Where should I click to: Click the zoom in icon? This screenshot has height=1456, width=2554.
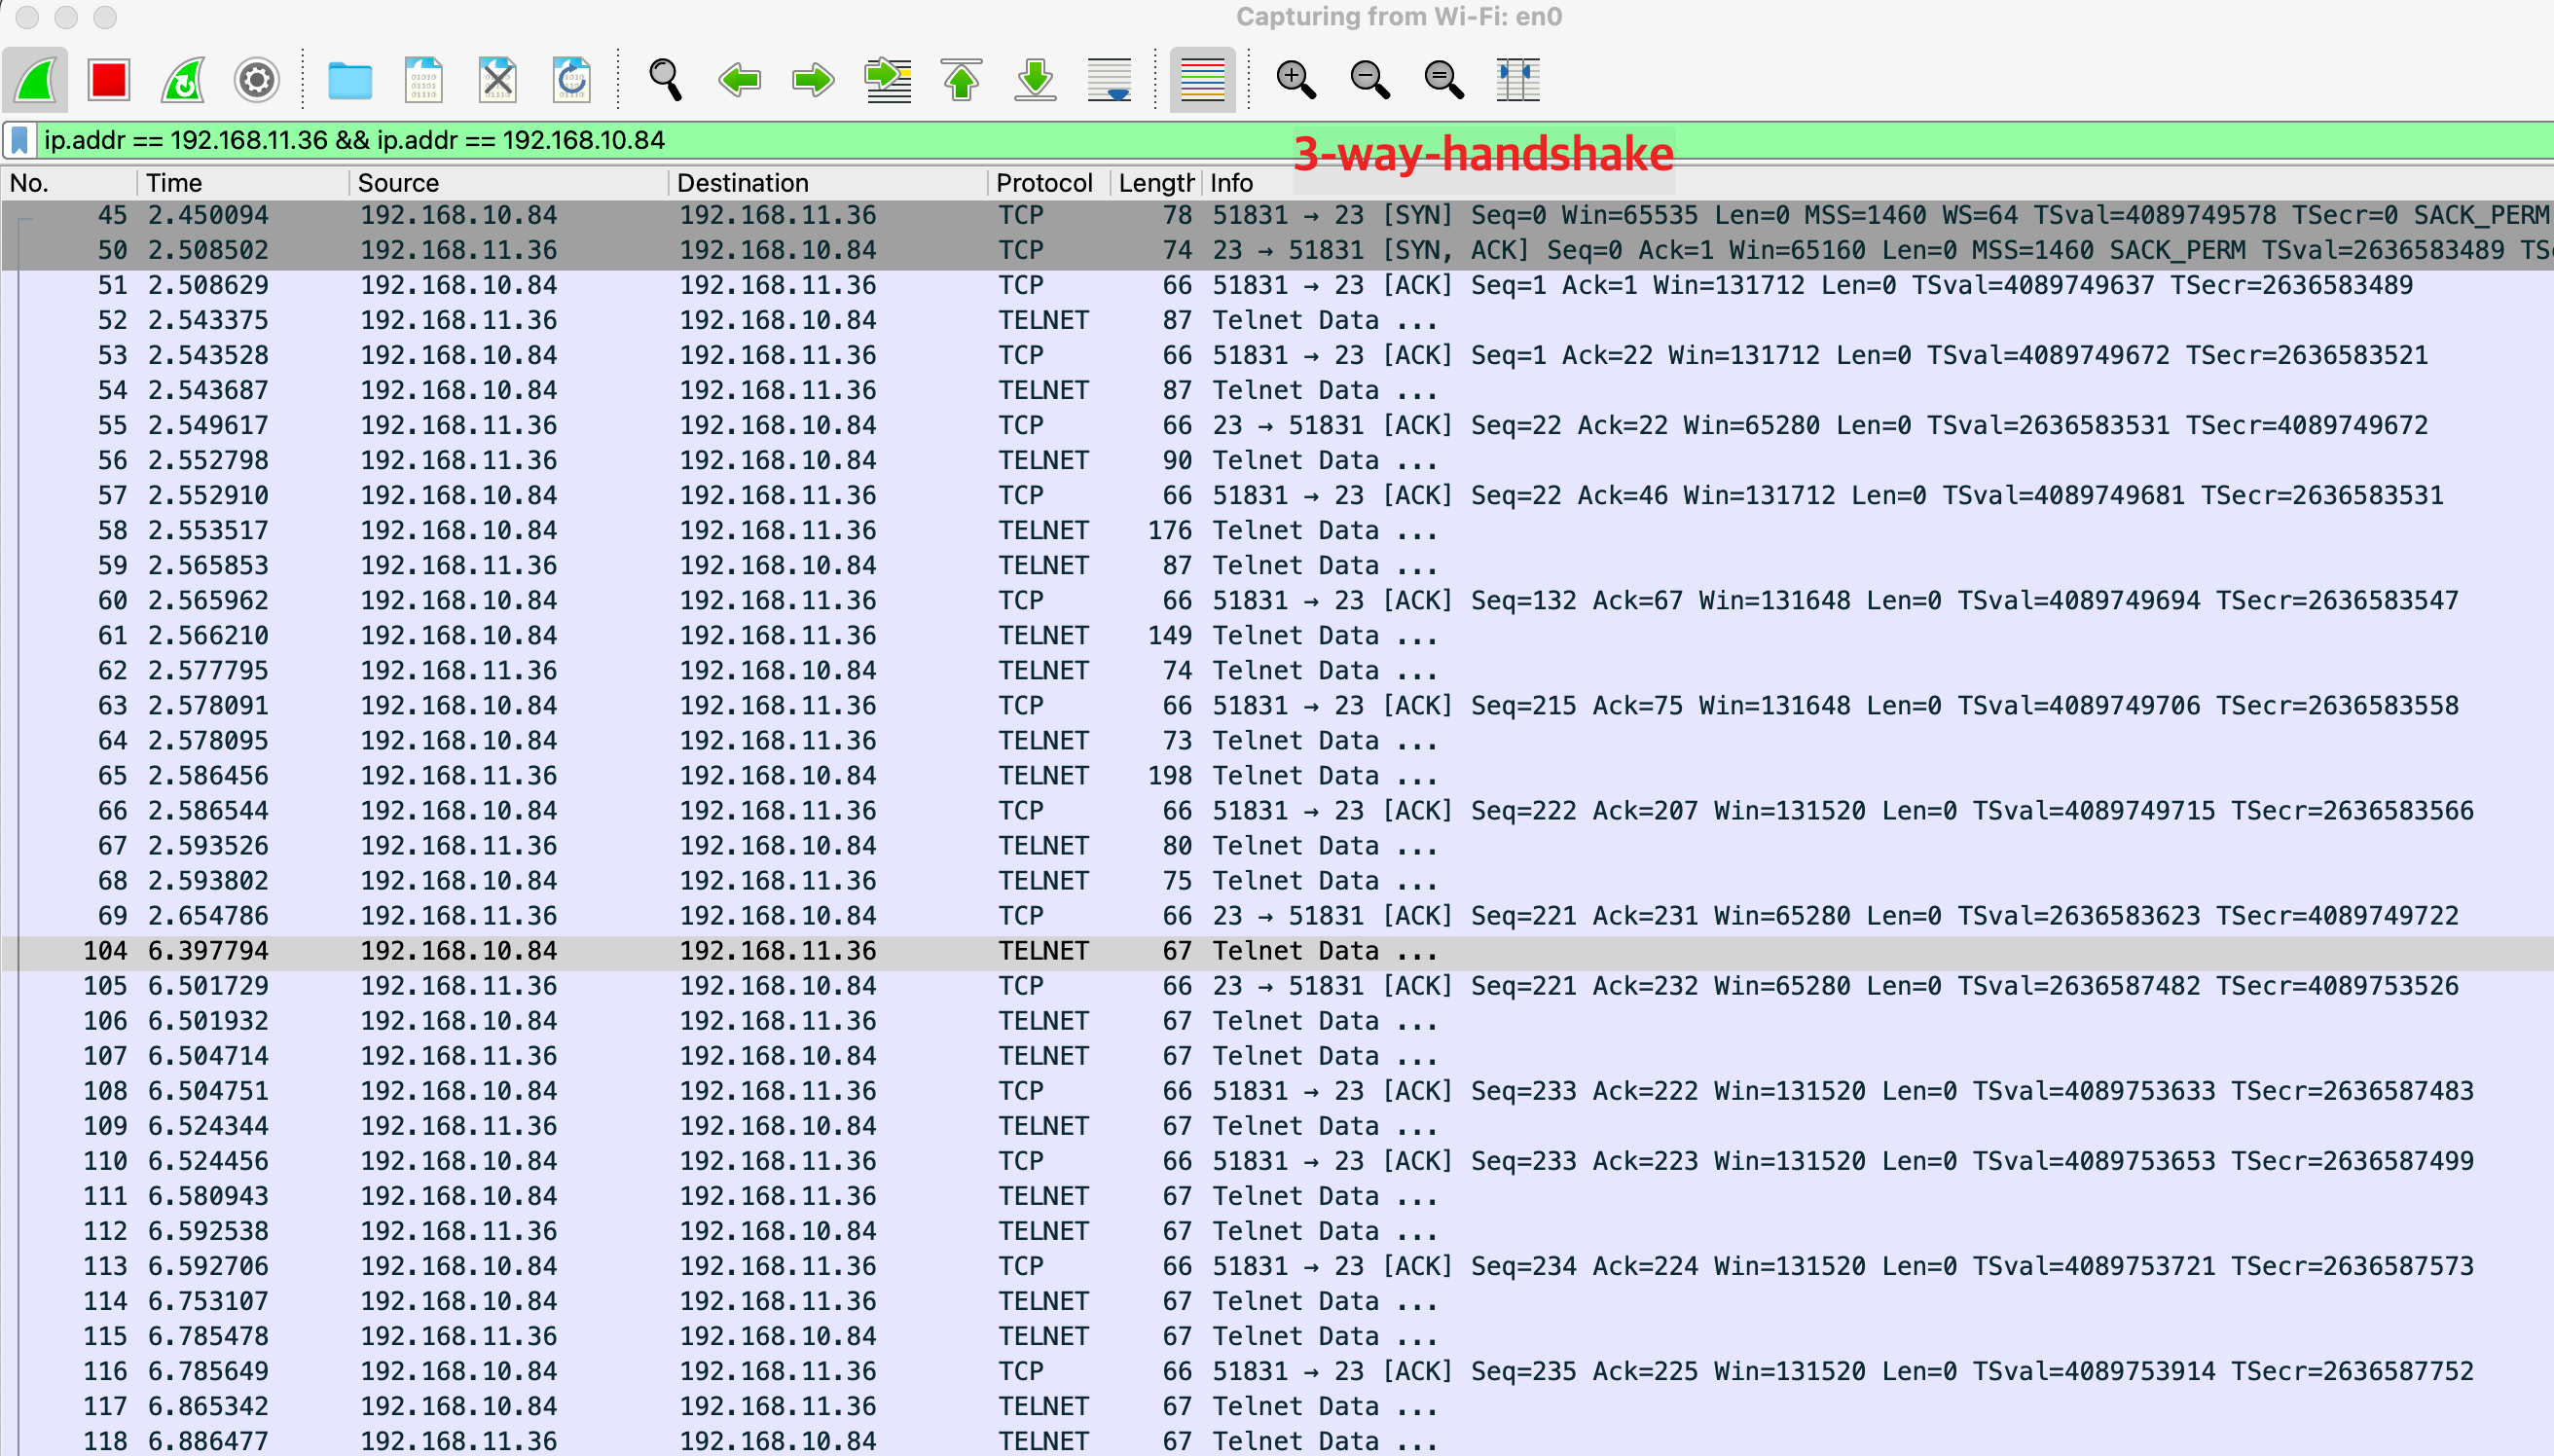1296,80
